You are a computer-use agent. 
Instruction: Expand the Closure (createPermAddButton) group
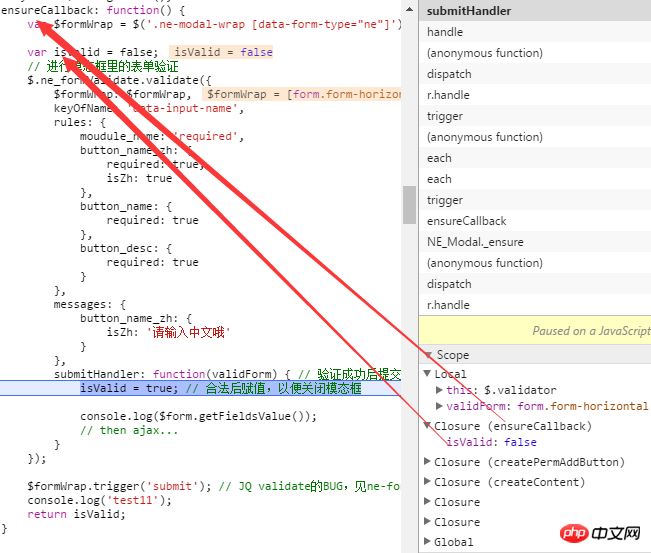pyautogui.click(x=427, y=461)
